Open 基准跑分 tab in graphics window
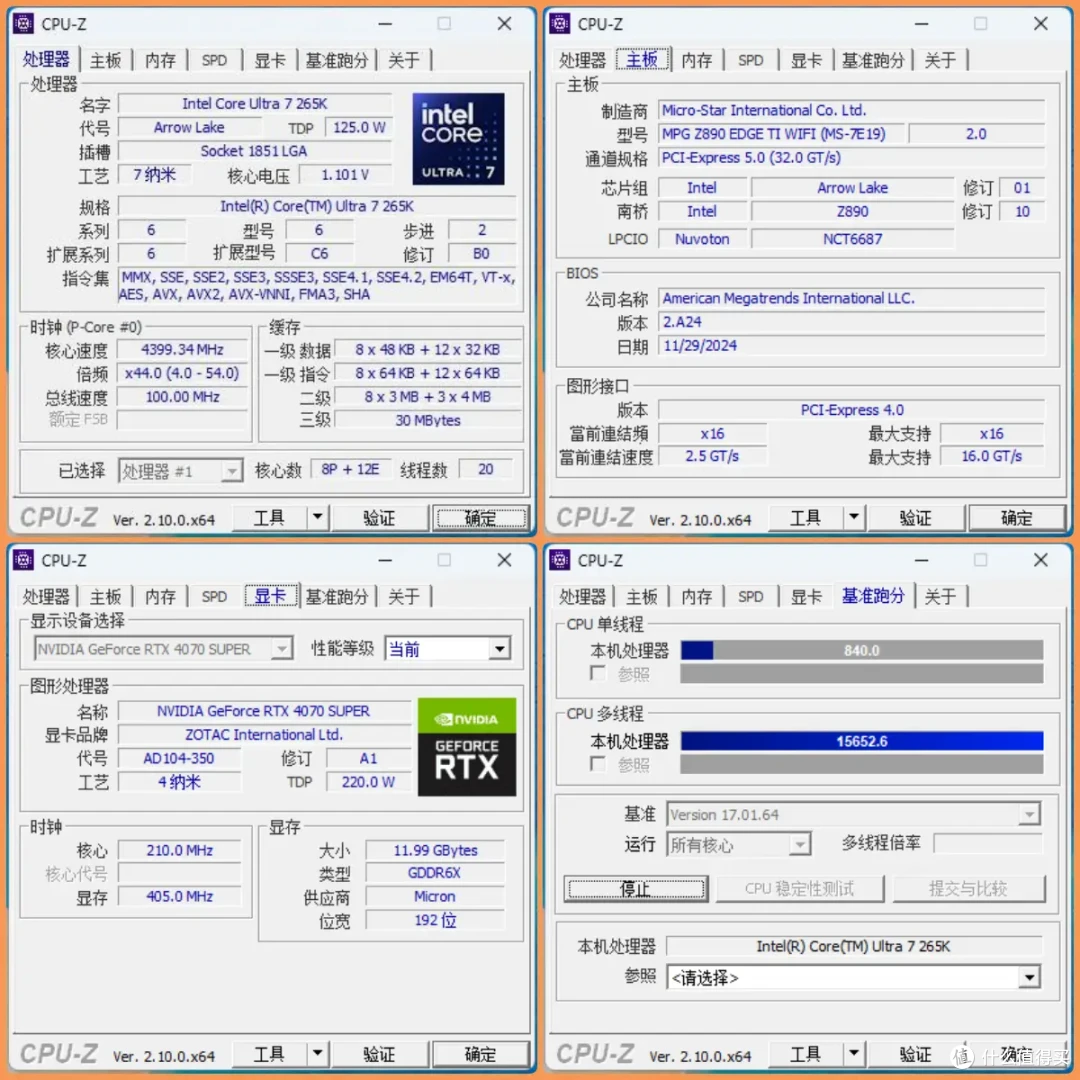The width and height of the screenshot is (1080, 1080). point(337,596)
